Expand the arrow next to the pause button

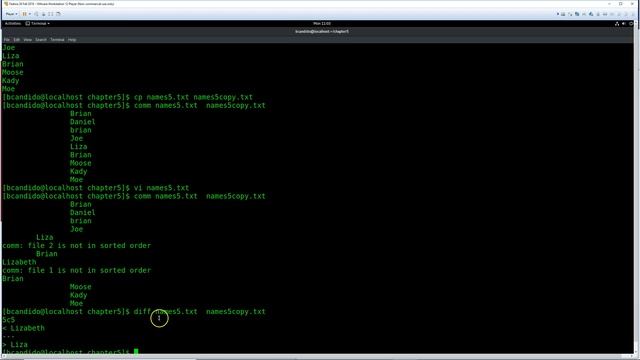pyautogui.click(x=29, y=14)
